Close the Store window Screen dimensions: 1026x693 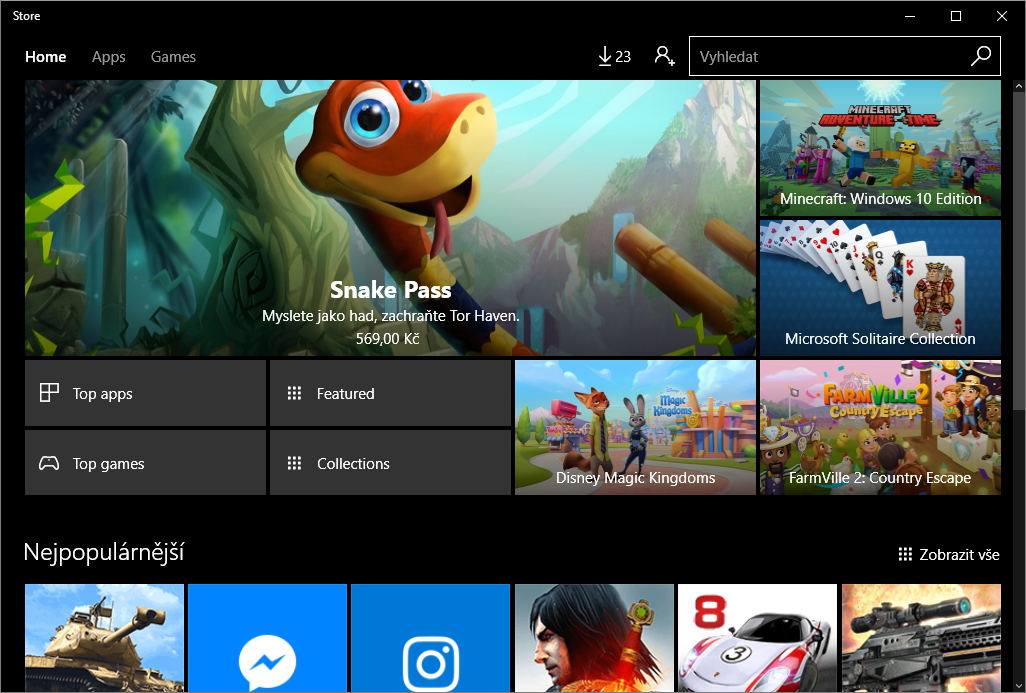click(1001, 16)
